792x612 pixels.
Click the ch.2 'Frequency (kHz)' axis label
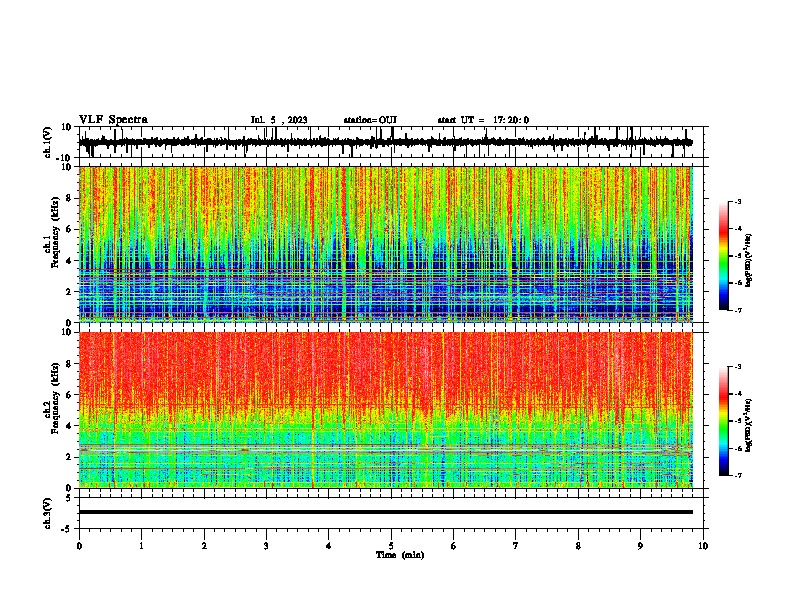pyautogui.click(x=55, y=398)
